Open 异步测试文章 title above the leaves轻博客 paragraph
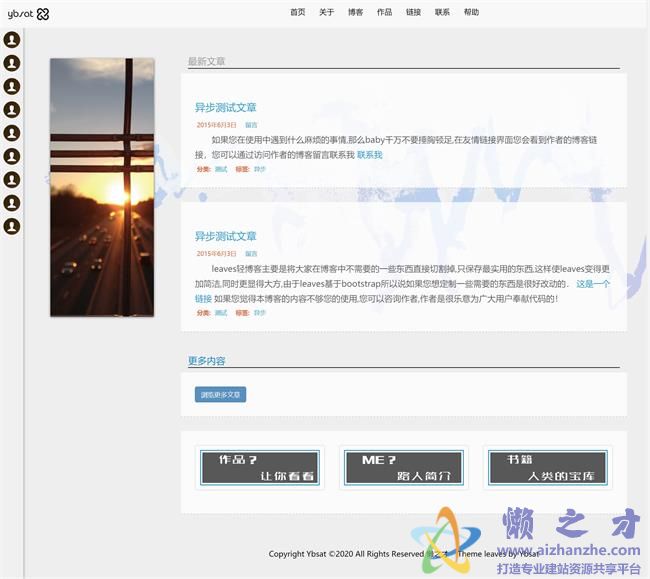The width and height of the screenshot is (650, 579). (226, 237)
